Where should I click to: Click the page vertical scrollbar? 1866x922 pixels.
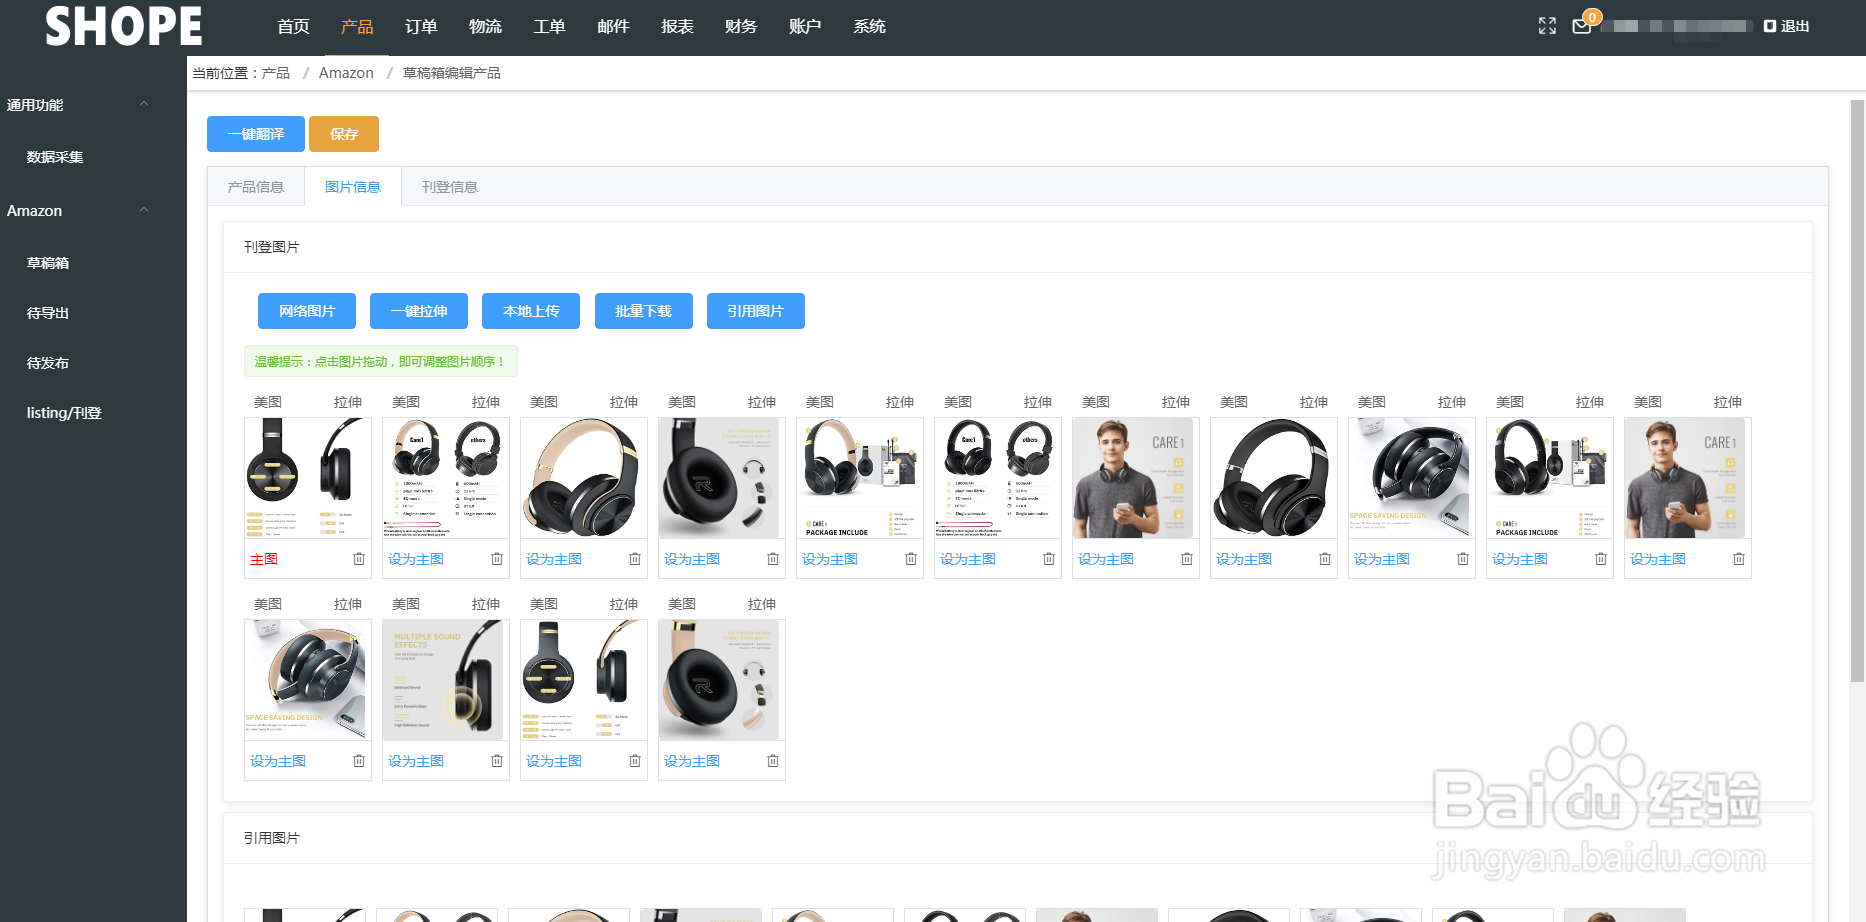(1857, 390)
